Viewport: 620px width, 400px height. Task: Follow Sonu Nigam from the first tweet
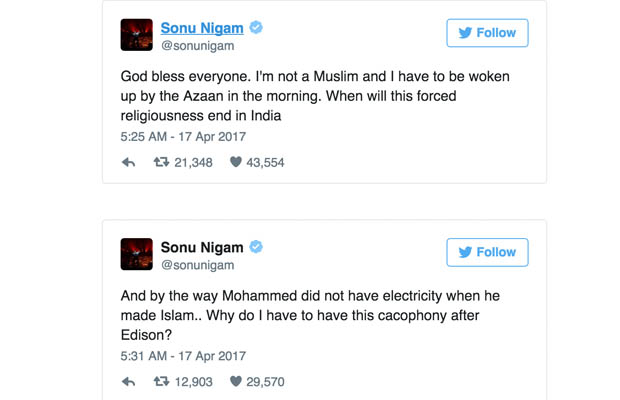pyautogui.click(x=487, y=33)
